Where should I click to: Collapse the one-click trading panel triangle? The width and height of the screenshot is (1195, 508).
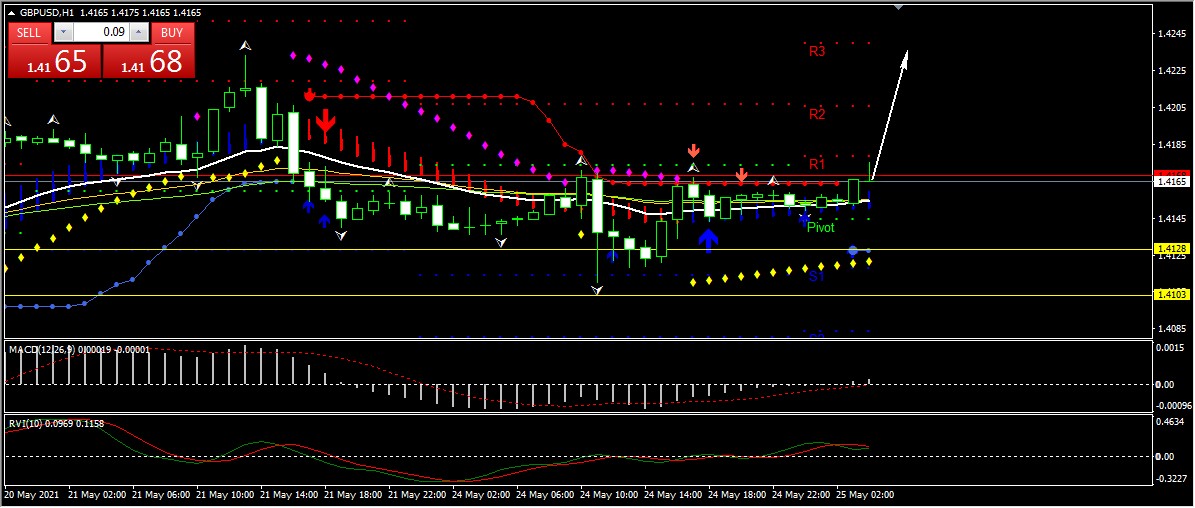point(12,13)
